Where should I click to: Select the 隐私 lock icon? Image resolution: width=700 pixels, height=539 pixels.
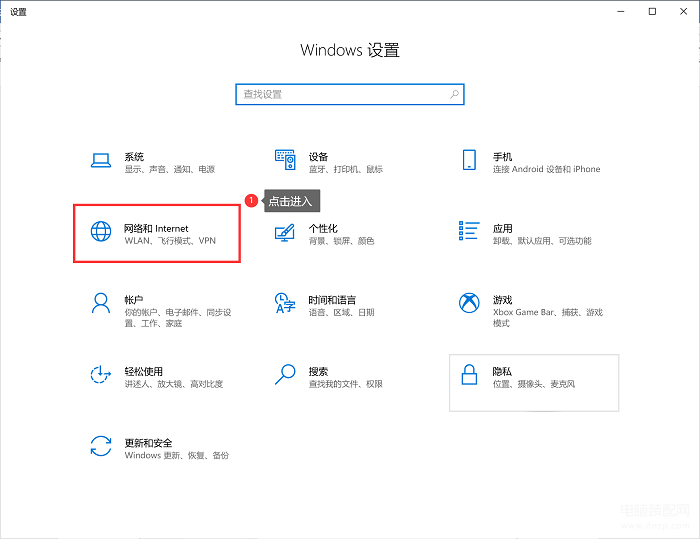(469, 374)
